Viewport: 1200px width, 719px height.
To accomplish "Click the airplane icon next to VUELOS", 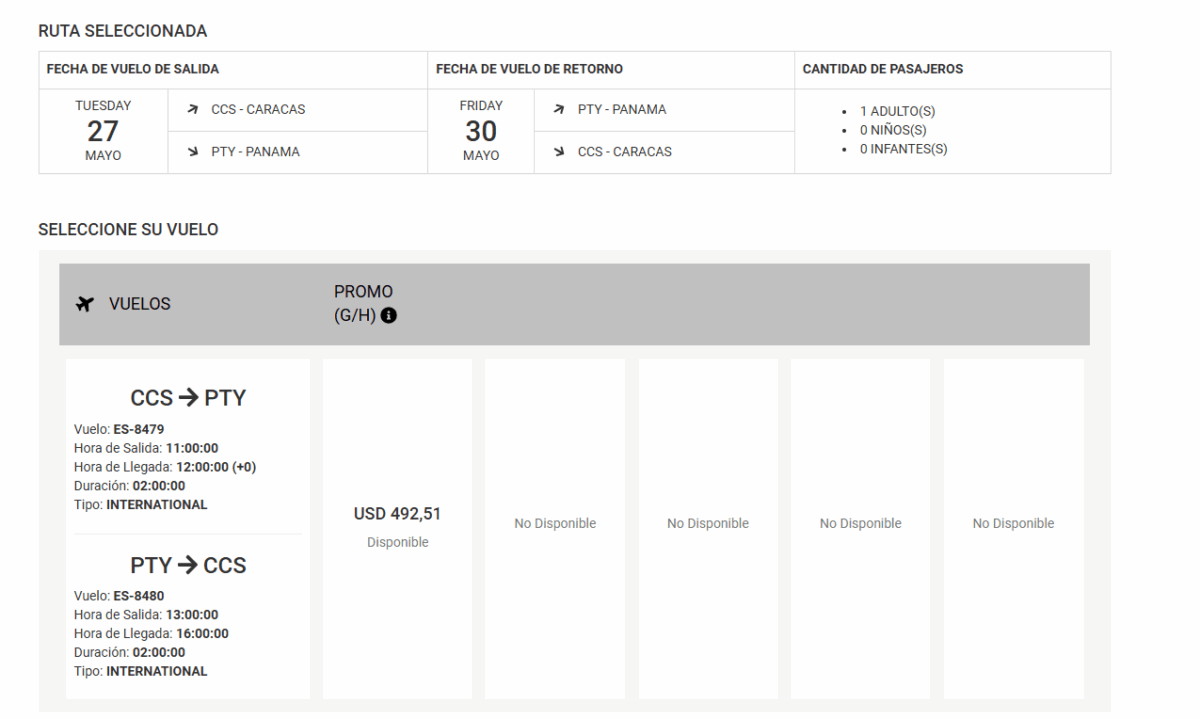I will [x=84, y=305].
